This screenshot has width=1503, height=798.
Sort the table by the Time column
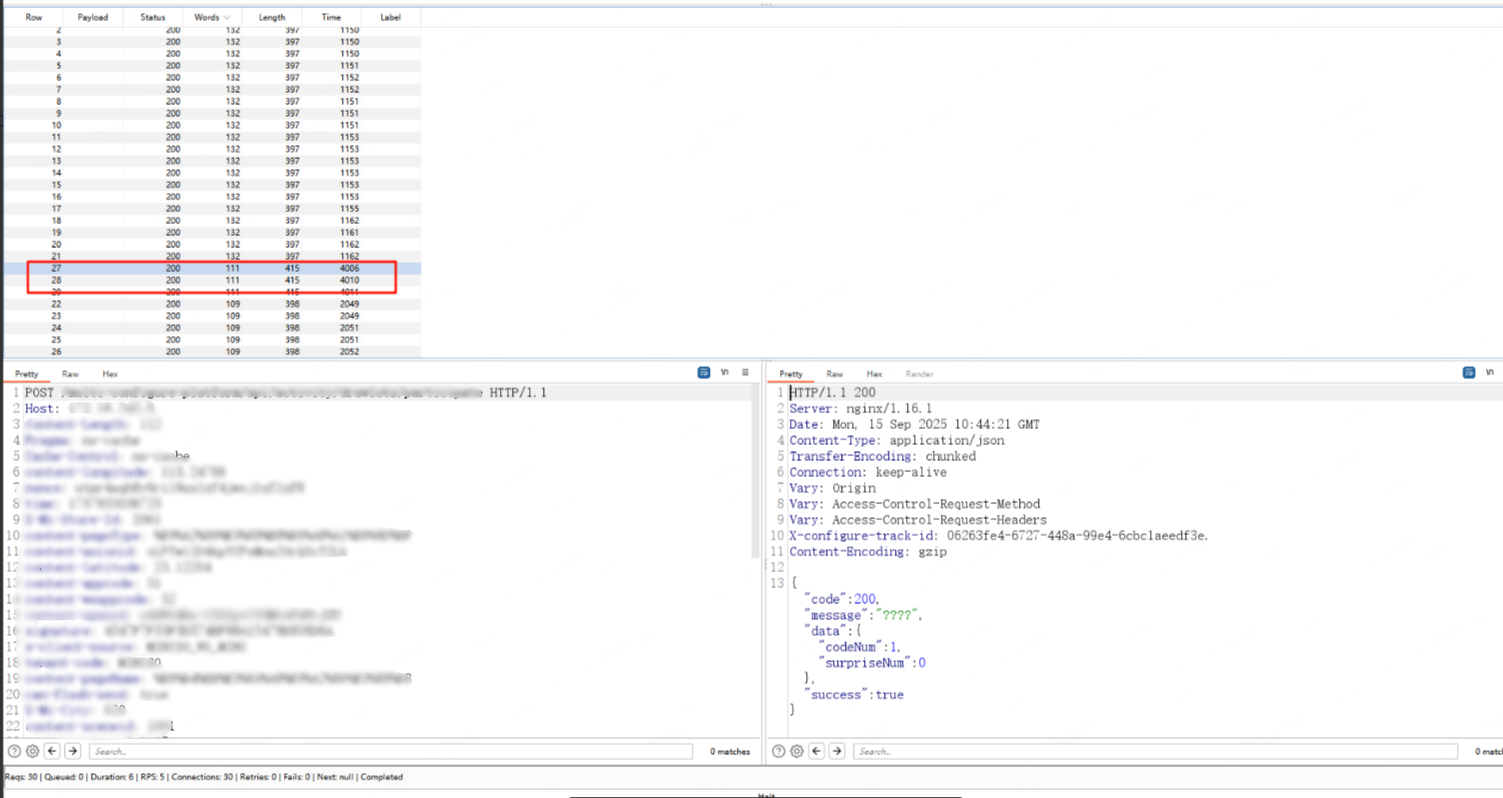coord(331,17)
